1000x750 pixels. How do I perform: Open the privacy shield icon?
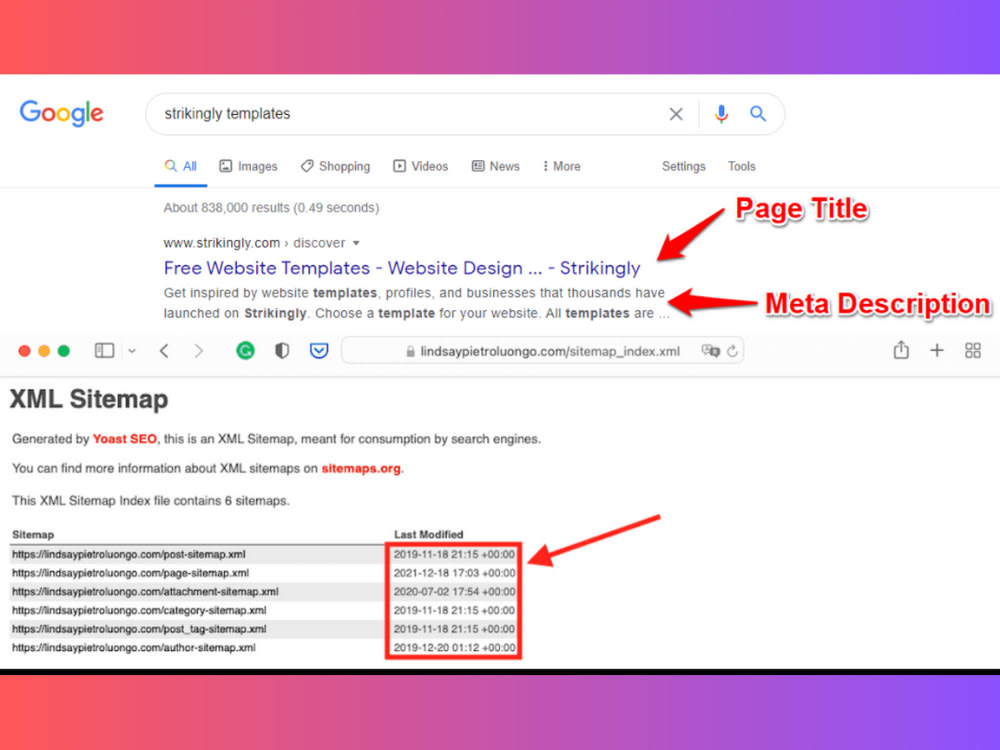coord(282,351)
